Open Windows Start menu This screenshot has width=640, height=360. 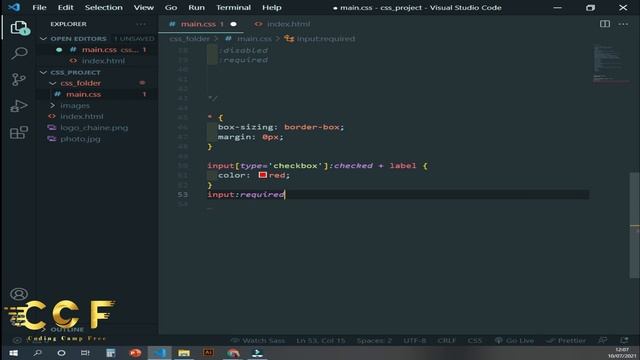pos(13,353)
